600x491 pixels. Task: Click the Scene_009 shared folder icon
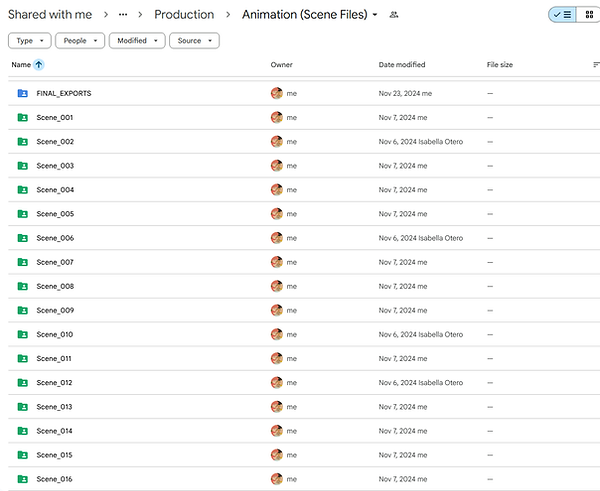click(23, 310)
